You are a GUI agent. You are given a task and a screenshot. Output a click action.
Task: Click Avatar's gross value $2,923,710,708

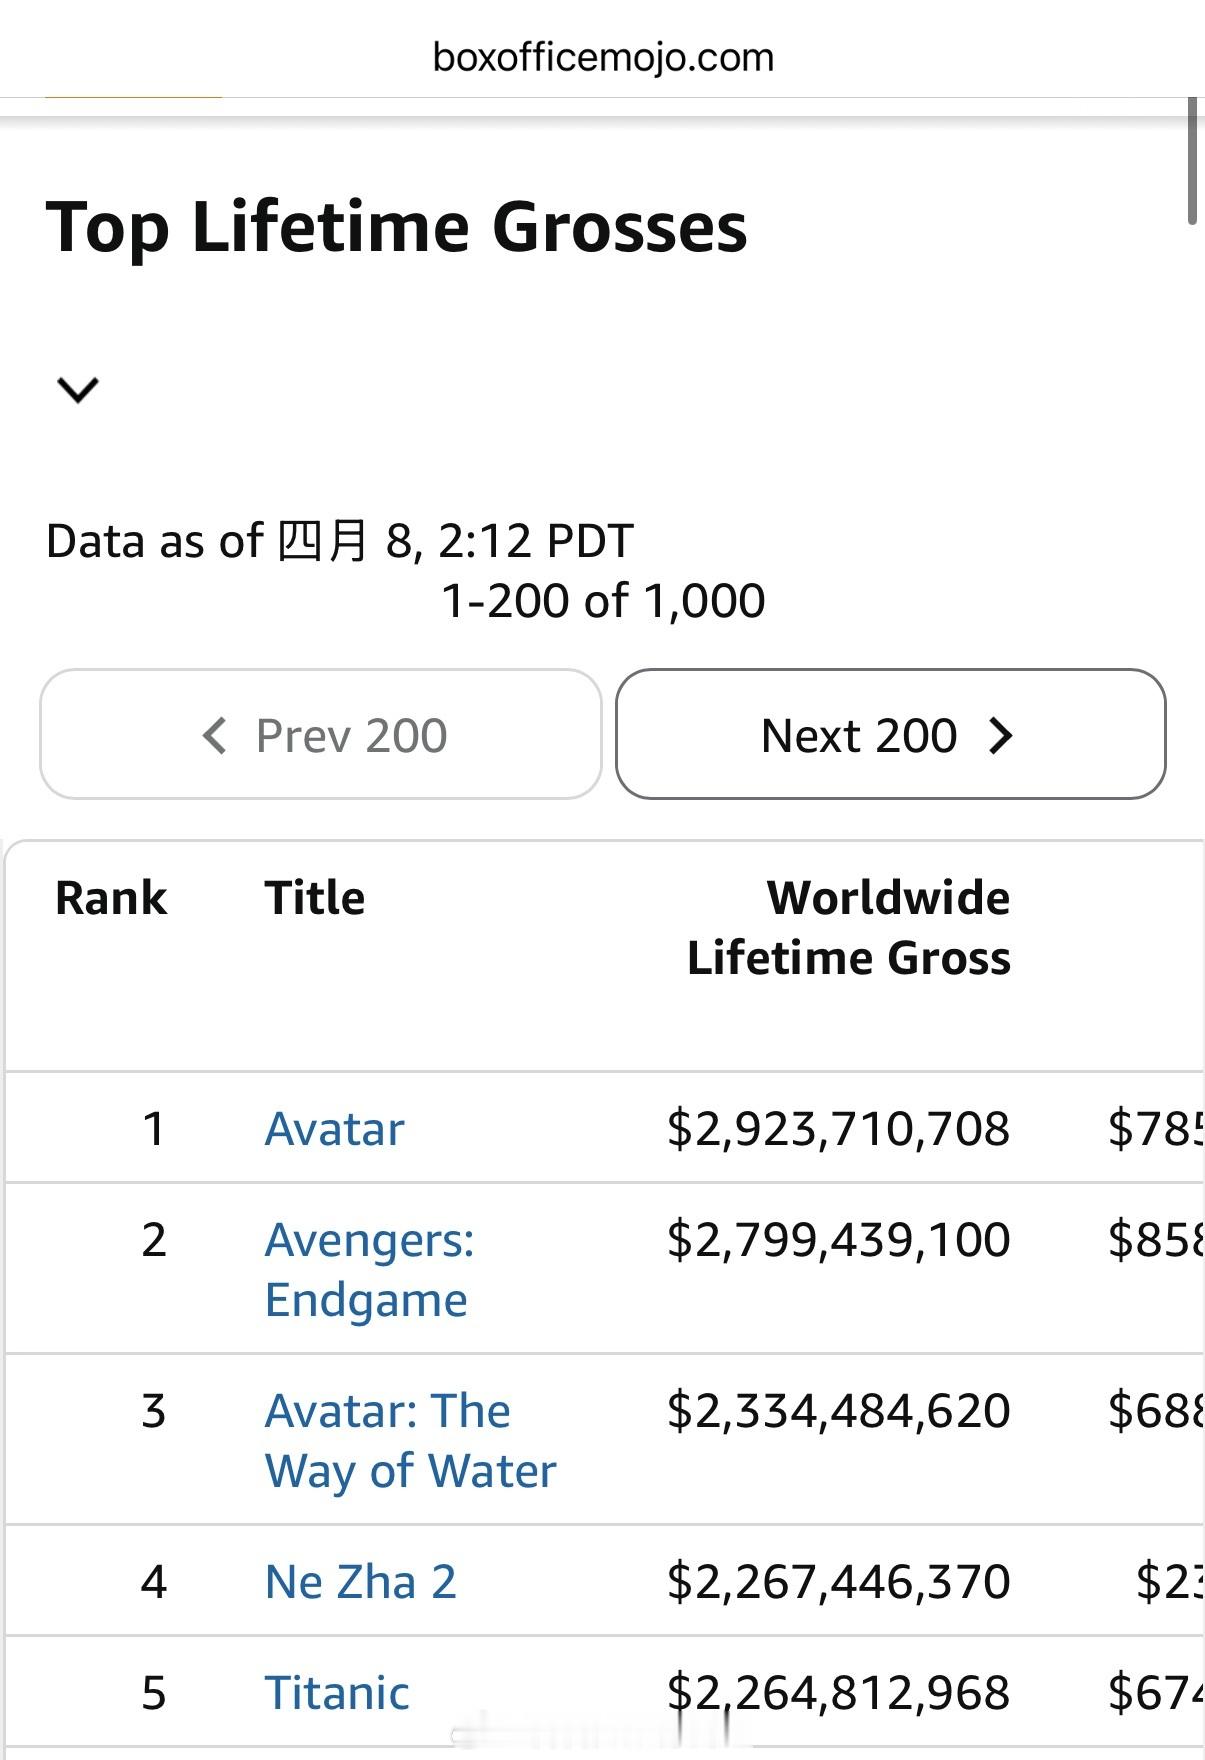tap(838, 1129)
